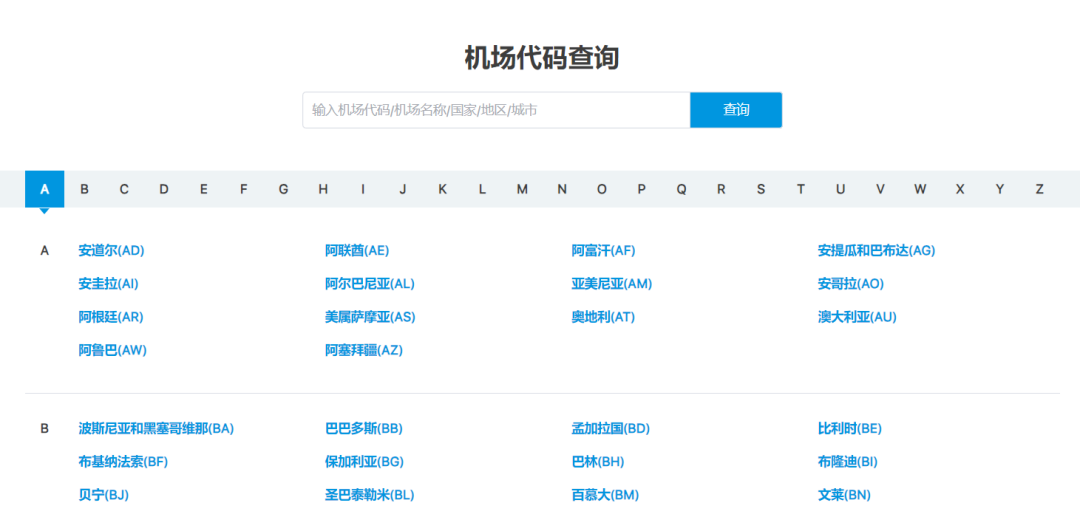Open 波斯尼亚和黑塞哥维那(BA) link
1080x517 pixels.
[x=156, y=429]
